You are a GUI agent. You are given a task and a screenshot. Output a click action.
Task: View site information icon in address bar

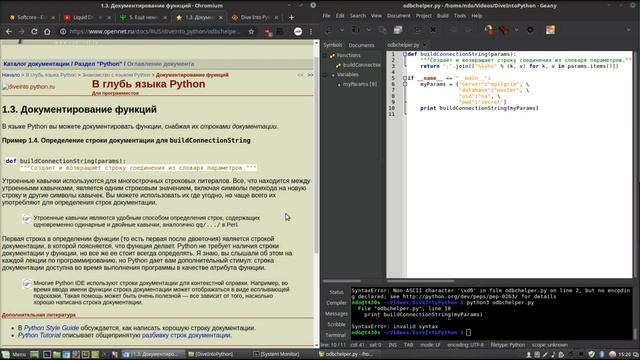tap(63, 31)
